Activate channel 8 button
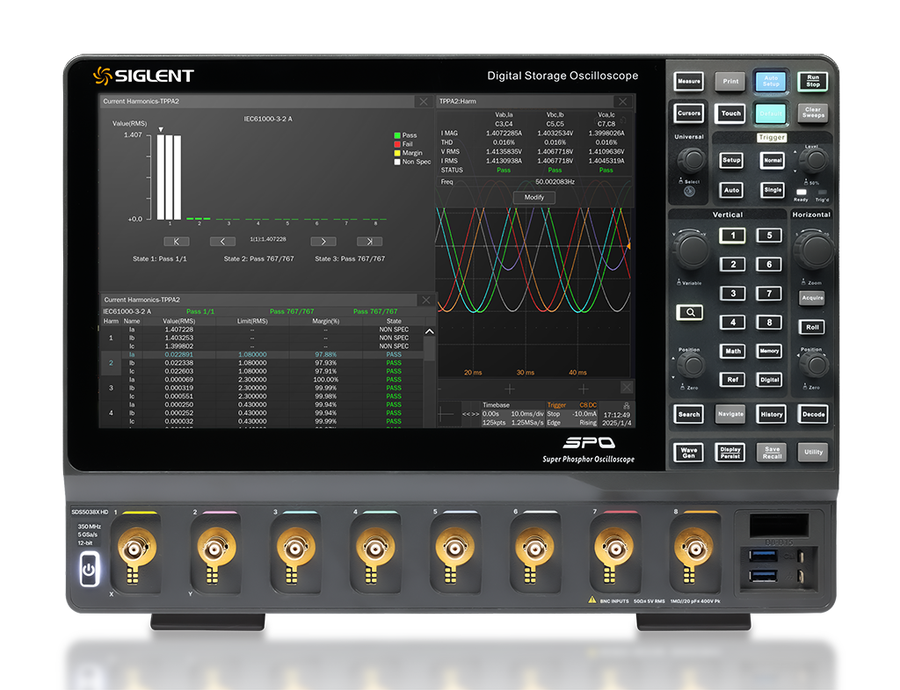This screenshot has width=900, height=690. click(769, 322)
